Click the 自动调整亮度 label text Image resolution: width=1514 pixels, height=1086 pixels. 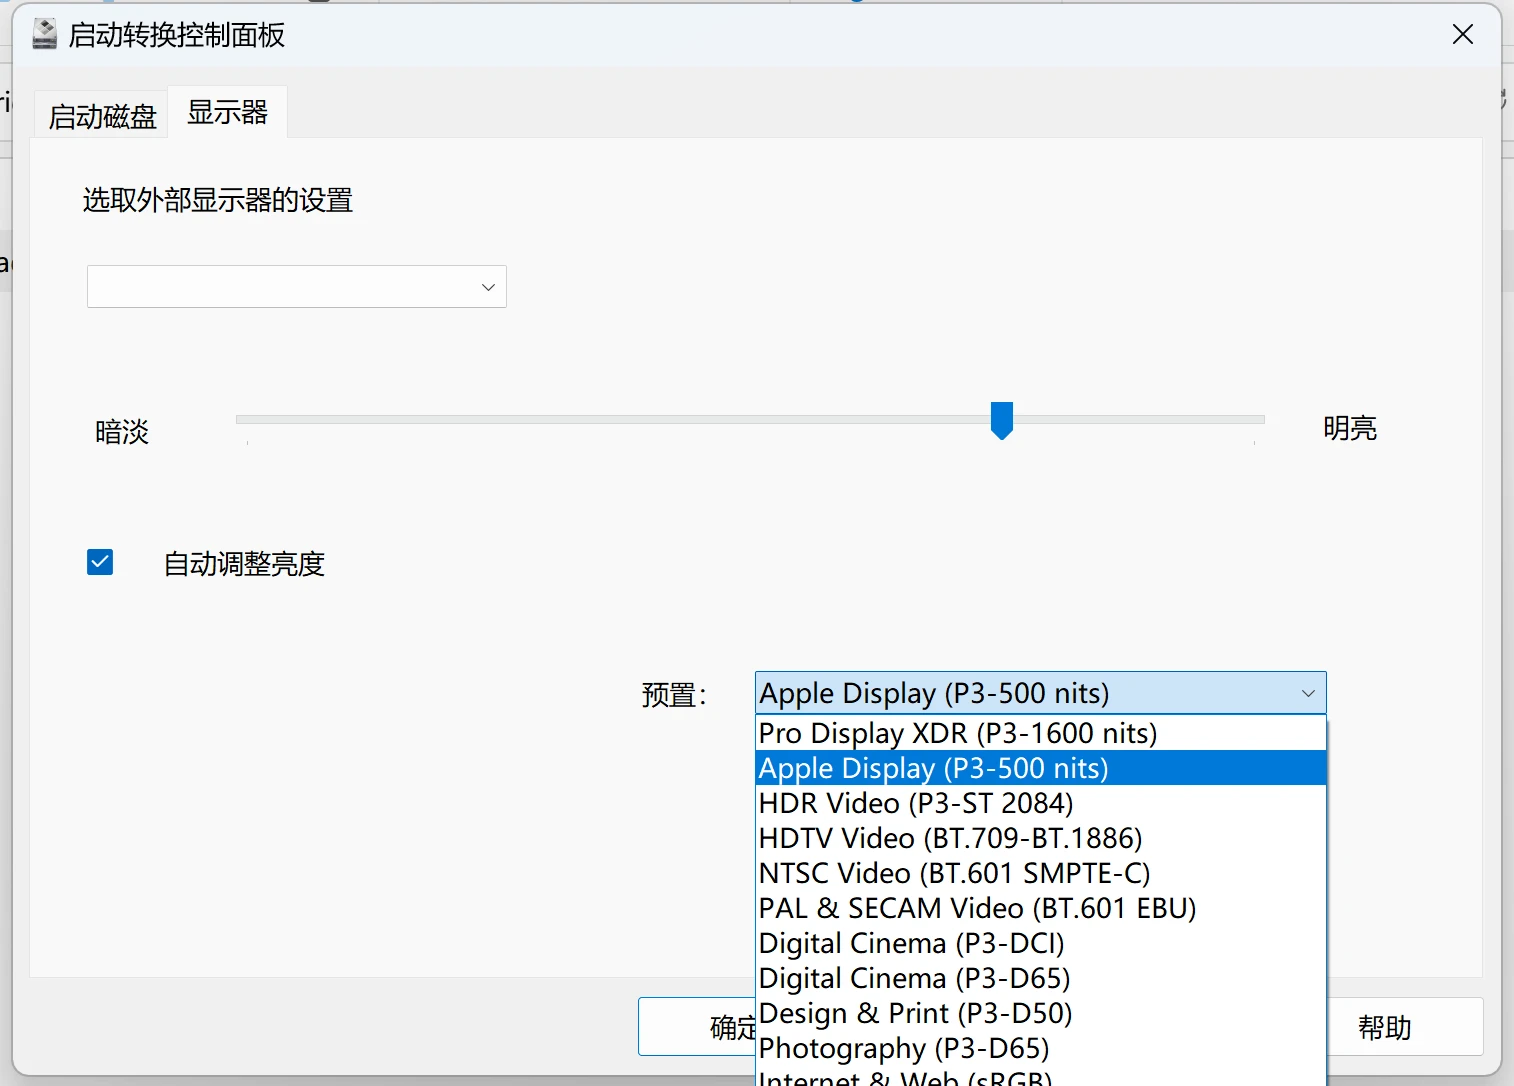244,564
